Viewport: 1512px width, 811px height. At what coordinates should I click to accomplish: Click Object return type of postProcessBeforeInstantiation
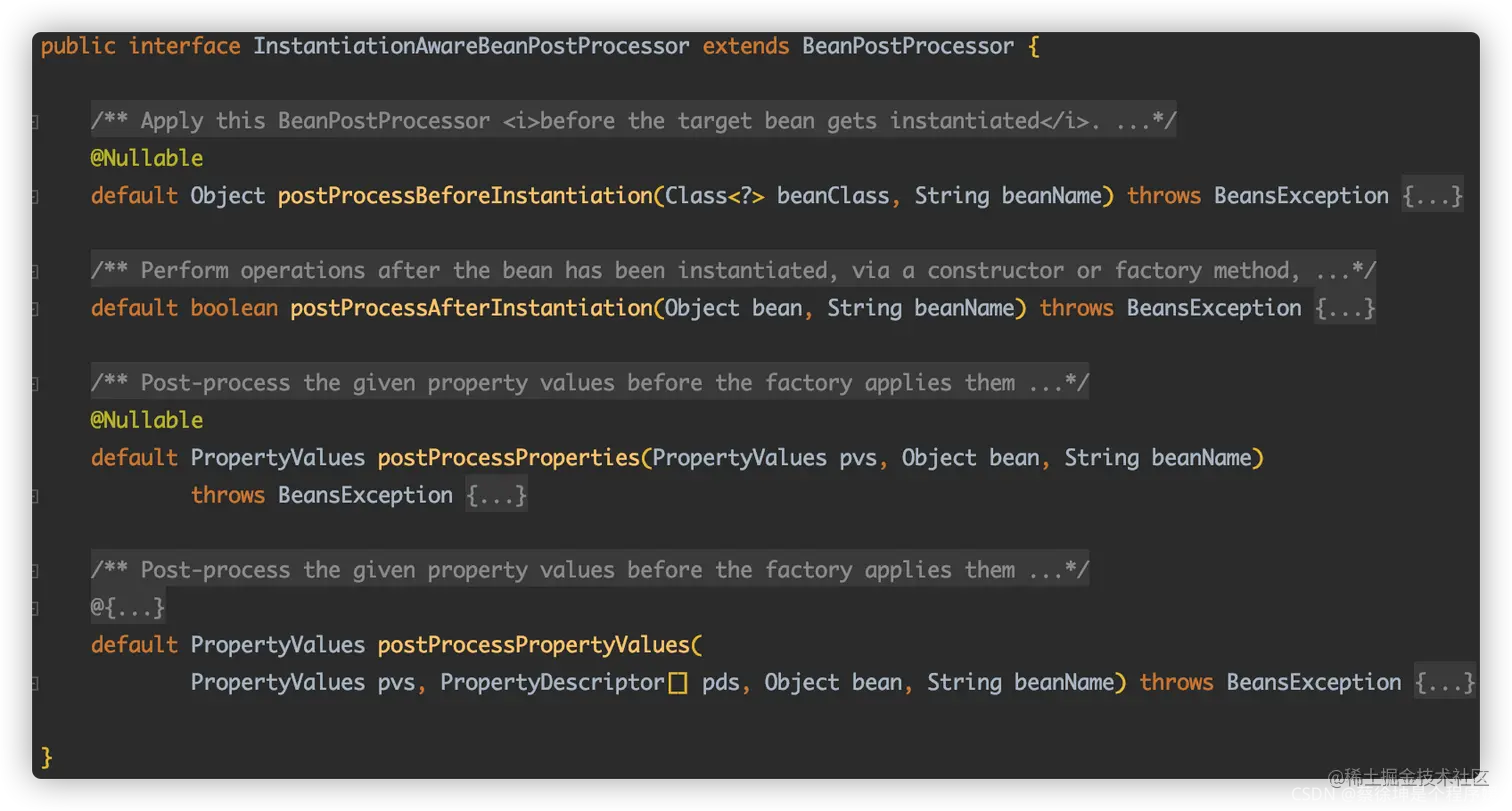pos(228,196)
